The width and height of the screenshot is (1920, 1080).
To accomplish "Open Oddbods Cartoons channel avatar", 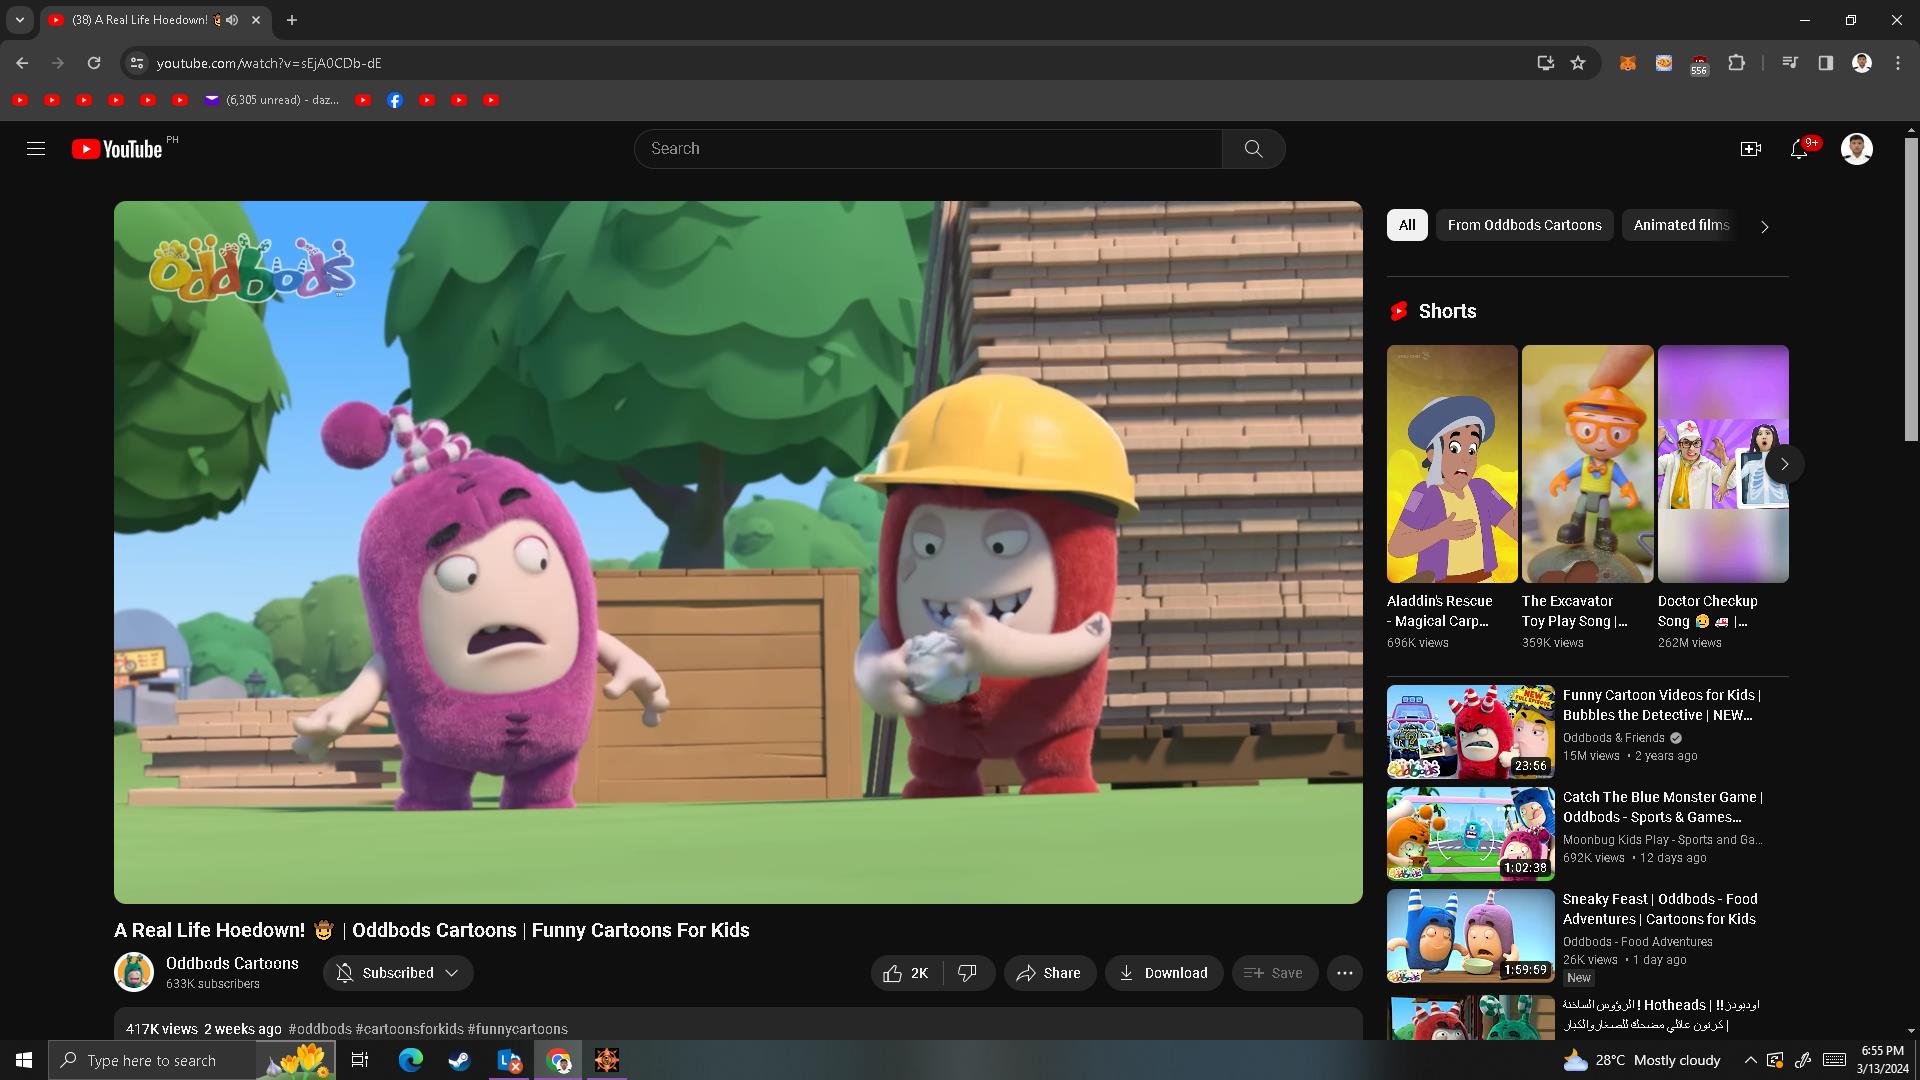I will [134, 972].
